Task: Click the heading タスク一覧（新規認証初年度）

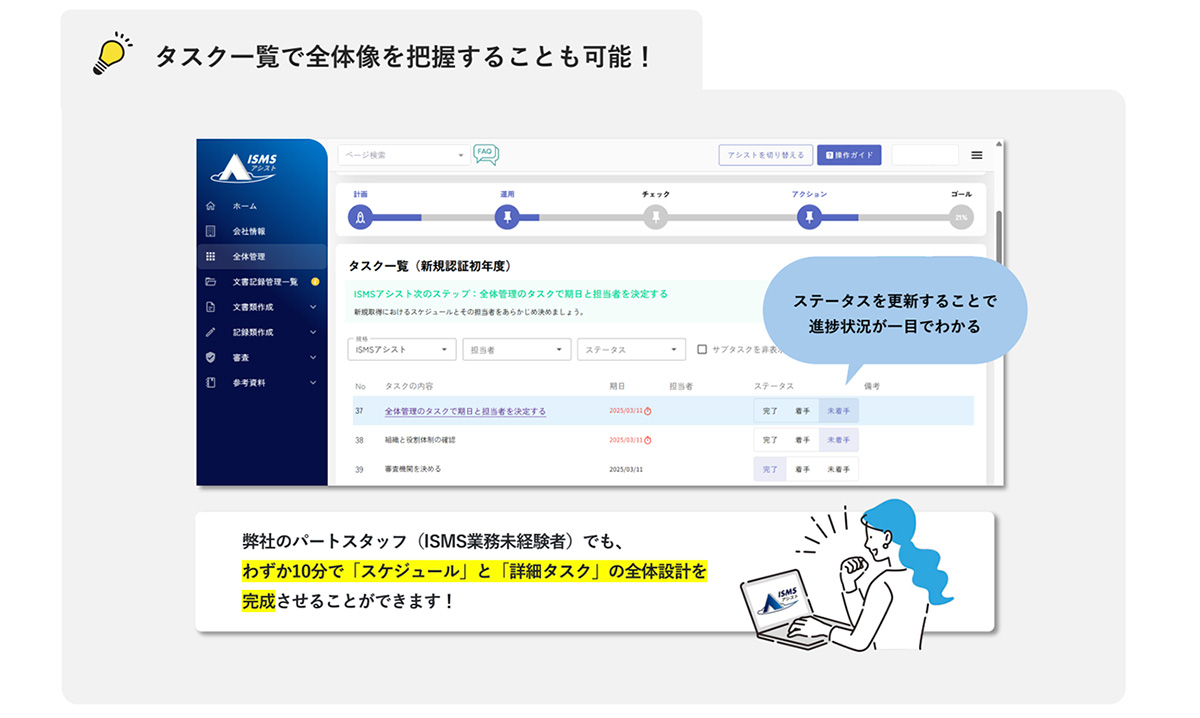Action: click(430, 266)
